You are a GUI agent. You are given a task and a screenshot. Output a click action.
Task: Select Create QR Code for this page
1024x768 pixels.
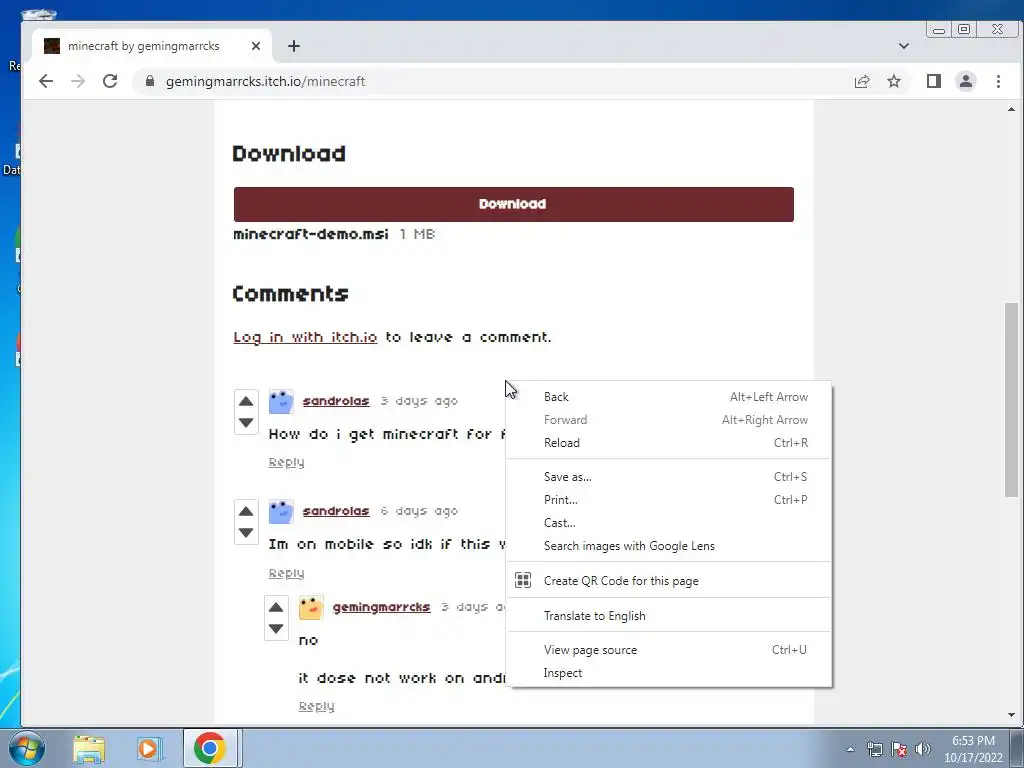click(669, 580)
